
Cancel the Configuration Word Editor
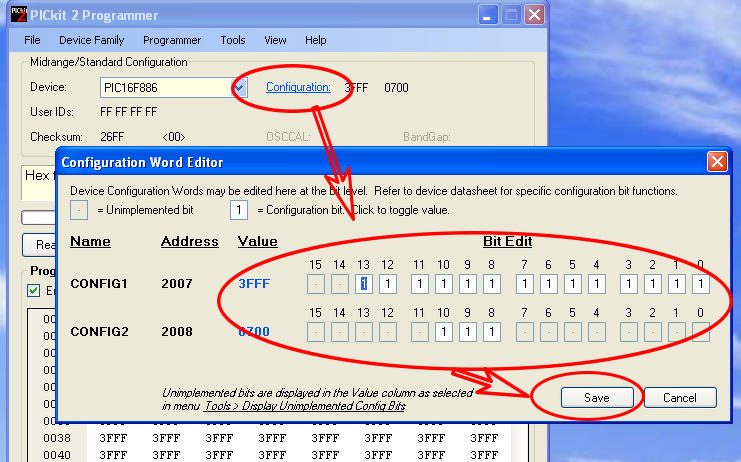(x=680, y=398)
